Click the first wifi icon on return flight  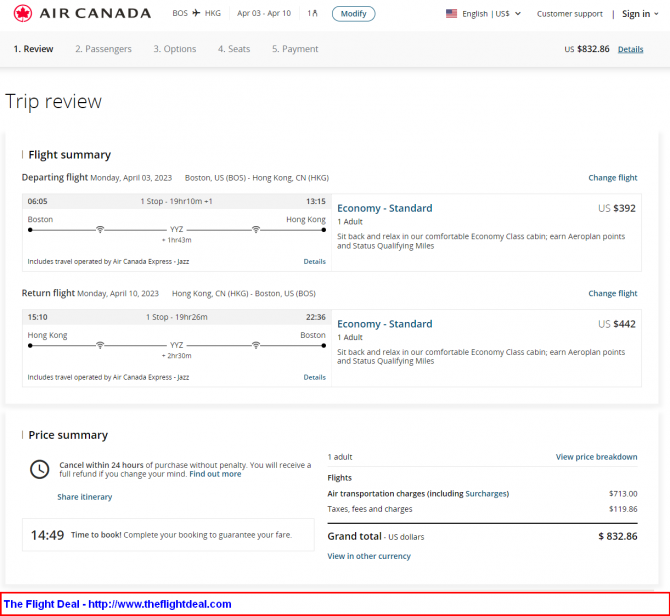pyautogui.click(x=100, y=345)
